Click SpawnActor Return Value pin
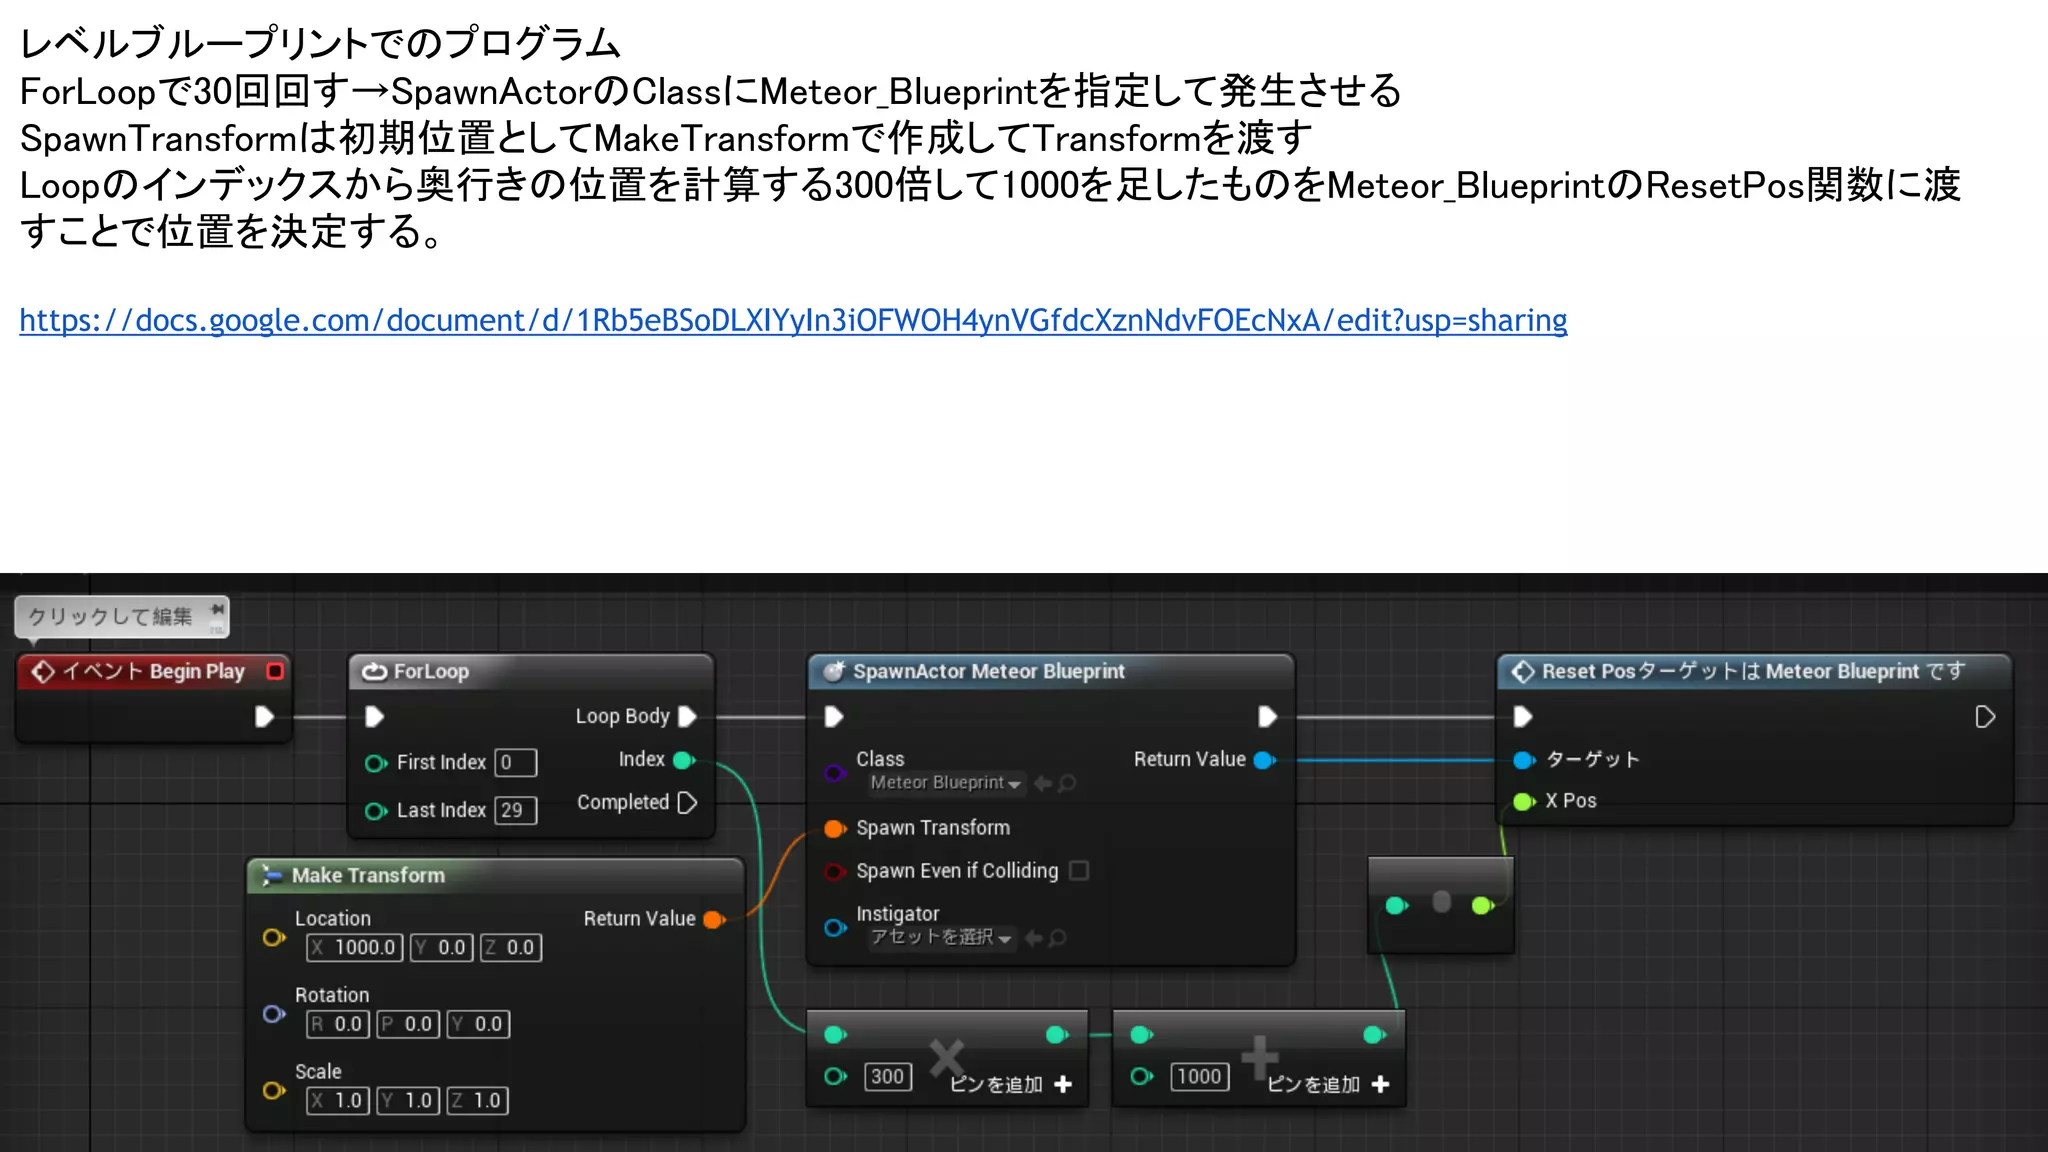Screen dimensions: 2048x1152 1264,760
